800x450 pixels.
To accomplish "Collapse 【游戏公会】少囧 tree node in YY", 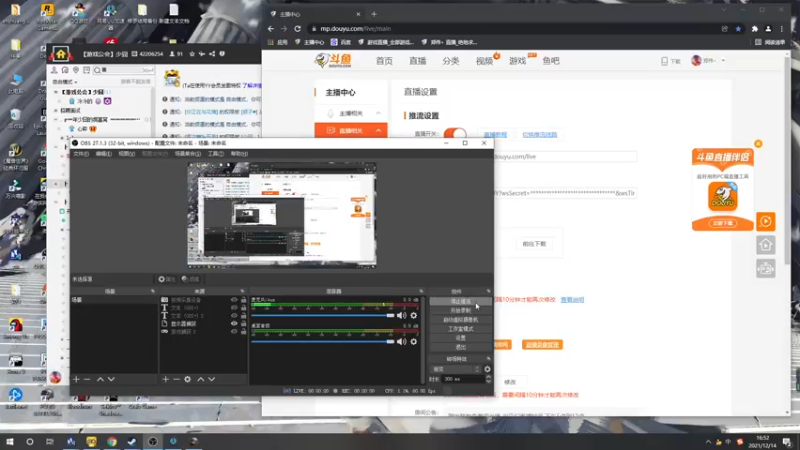I will pos(56,92).
